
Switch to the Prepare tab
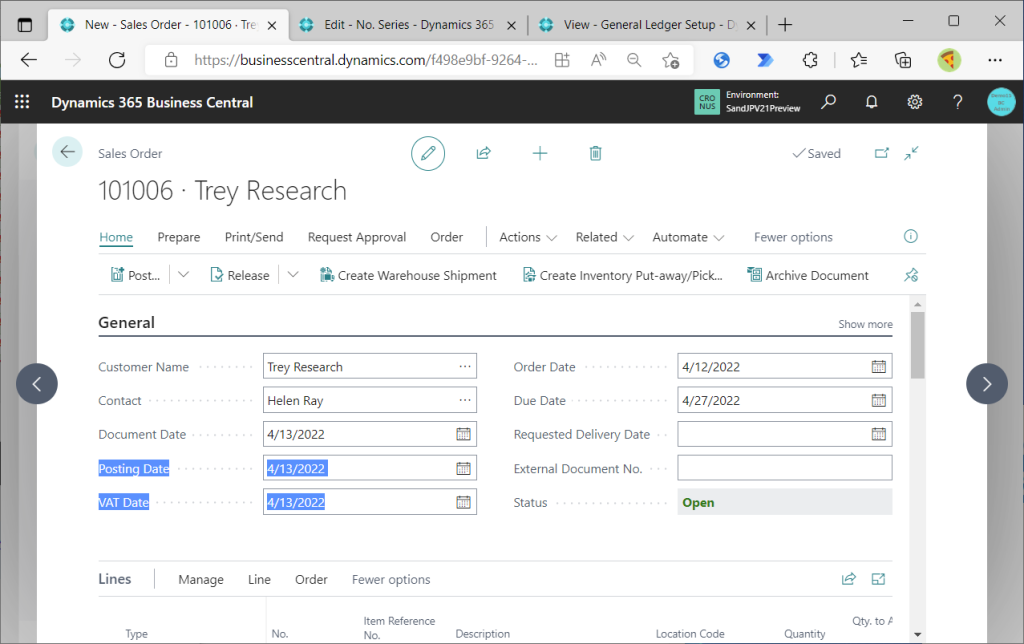pyautogui.click(x=179, y=237)
